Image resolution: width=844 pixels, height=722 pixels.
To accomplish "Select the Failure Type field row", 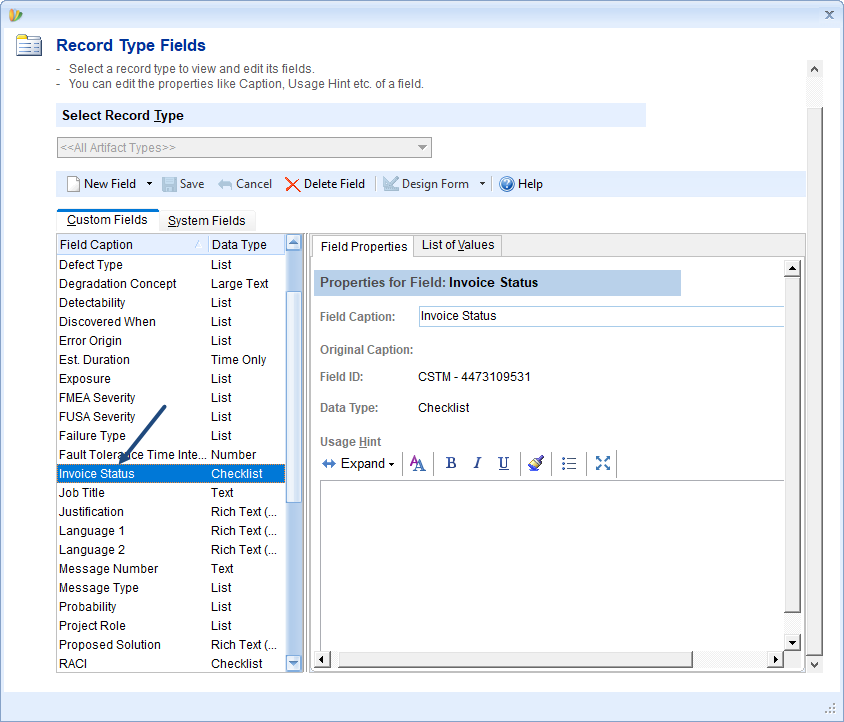I will tap(171, 436).
